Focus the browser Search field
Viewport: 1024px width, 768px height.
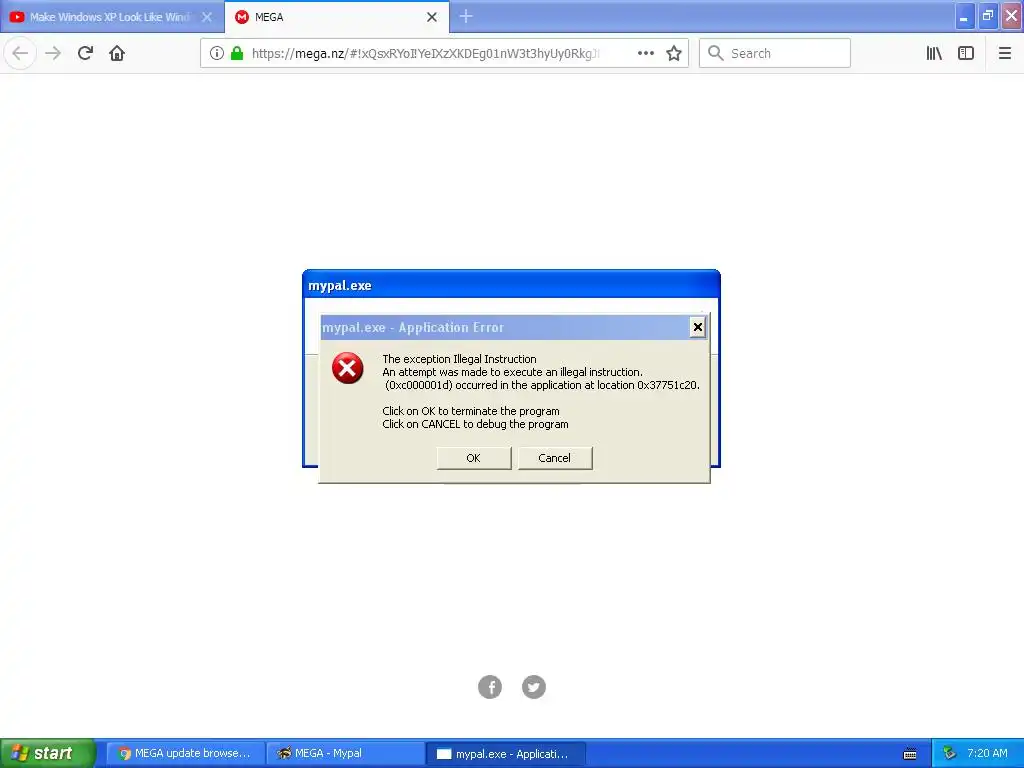[775, 53]
